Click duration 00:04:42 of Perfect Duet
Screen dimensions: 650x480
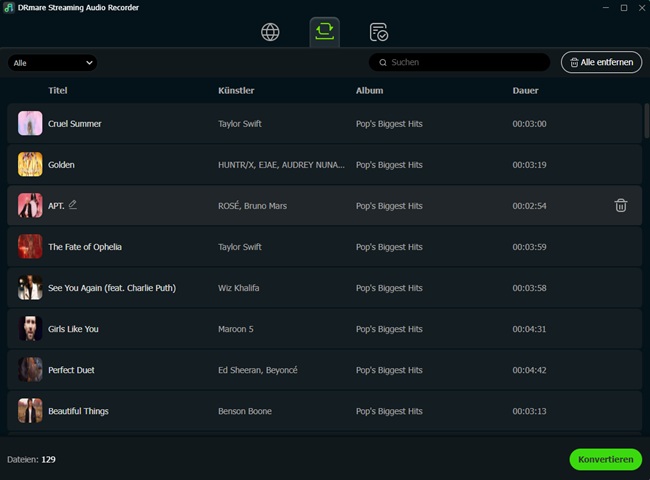pyautogui.click(x=529, y=370)
